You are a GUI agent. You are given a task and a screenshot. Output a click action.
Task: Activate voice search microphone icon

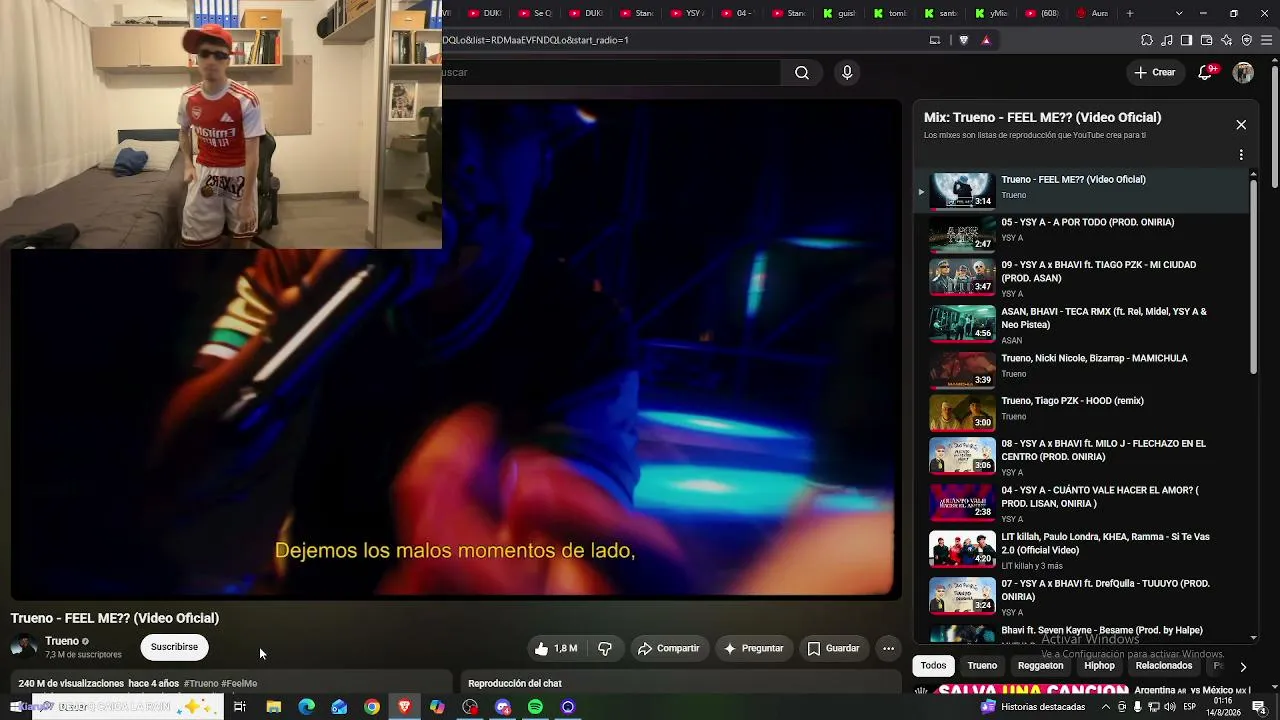click(847, 72)
